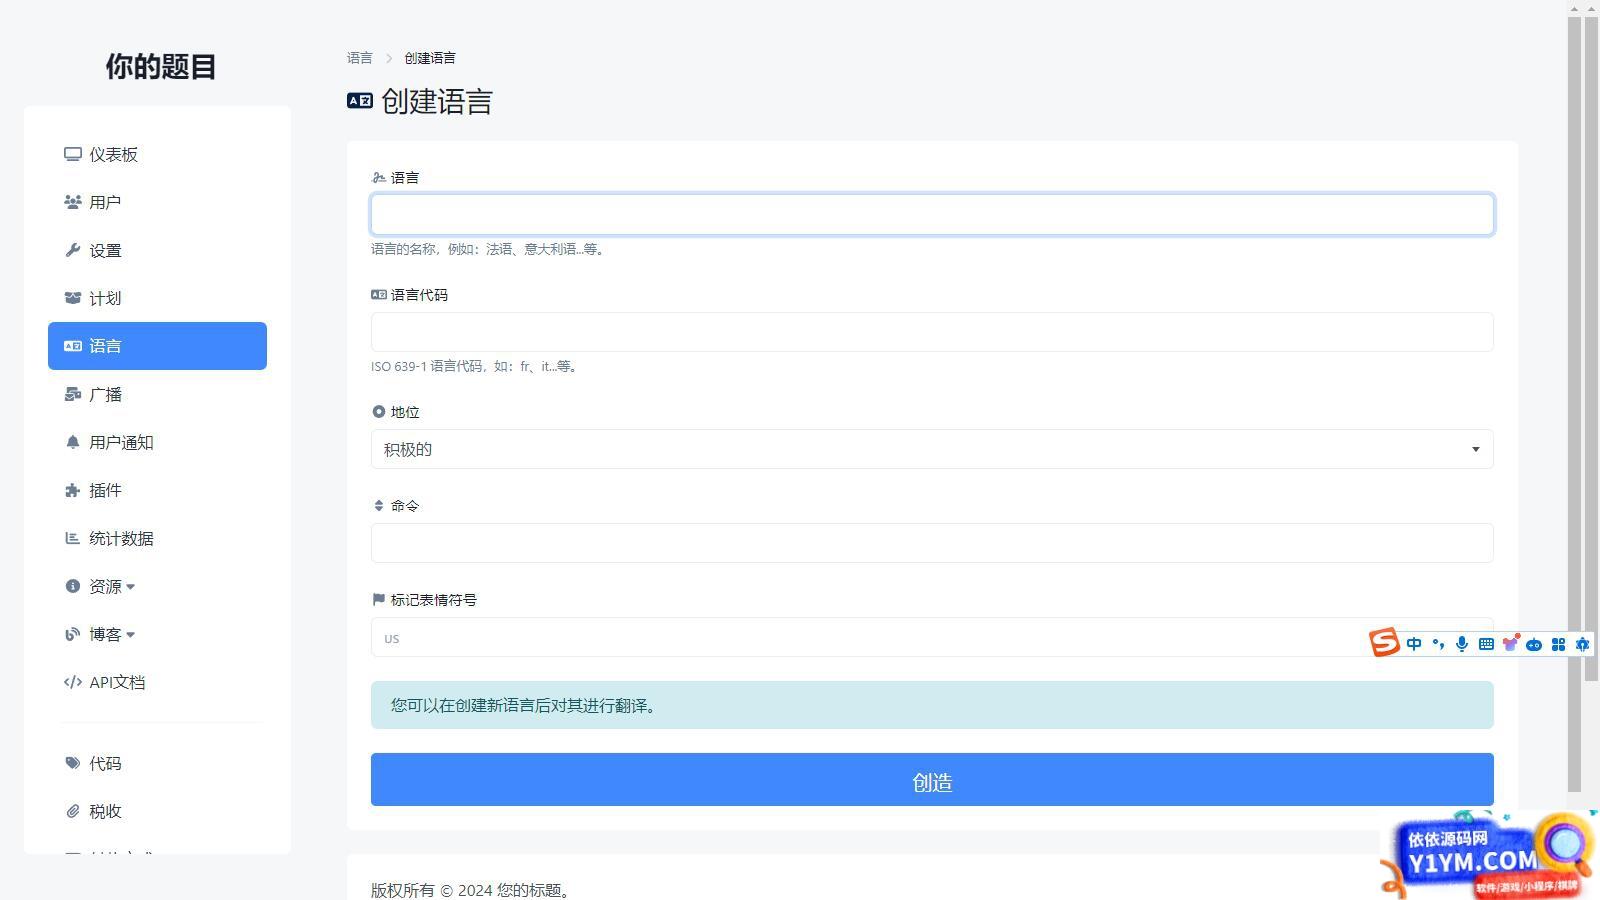Screen dimensions: 1600x900
Task: Click the Sogou input method logo
Action: (x=1384, y=643)
